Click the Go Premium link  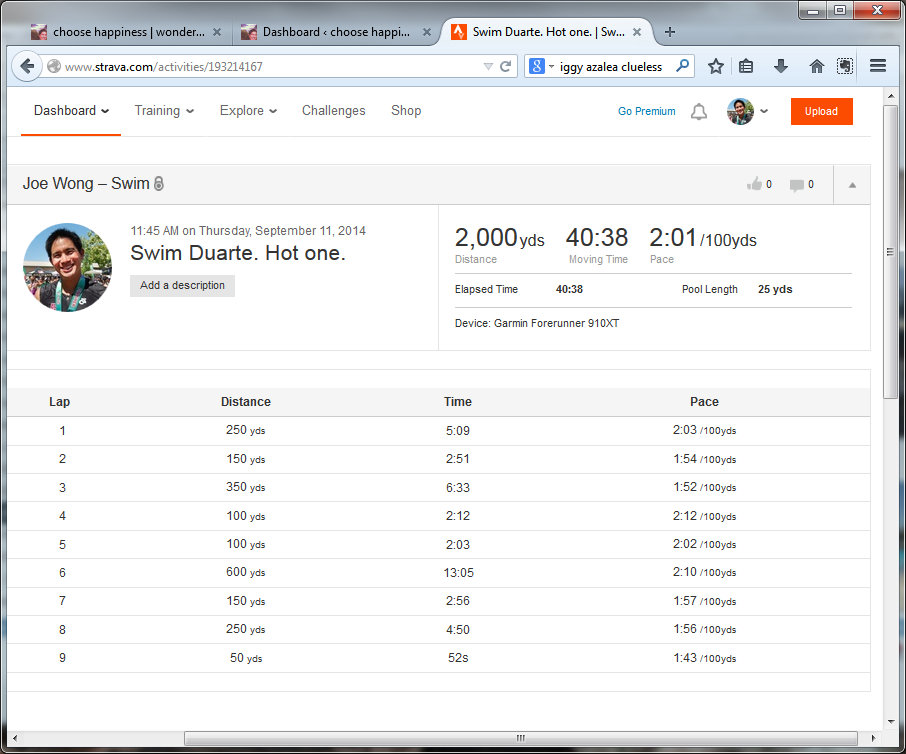tap(646, 112)
